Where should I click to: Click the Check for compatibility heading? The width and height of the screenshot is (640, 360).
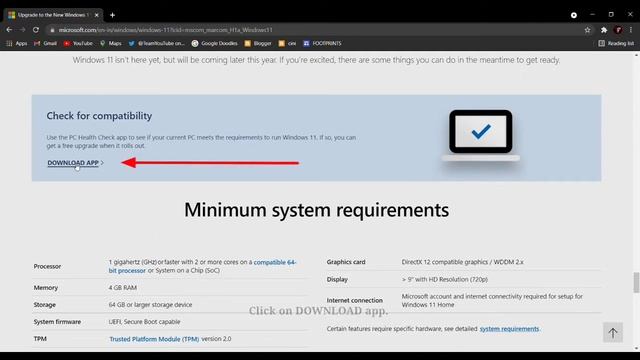[99, 116]
